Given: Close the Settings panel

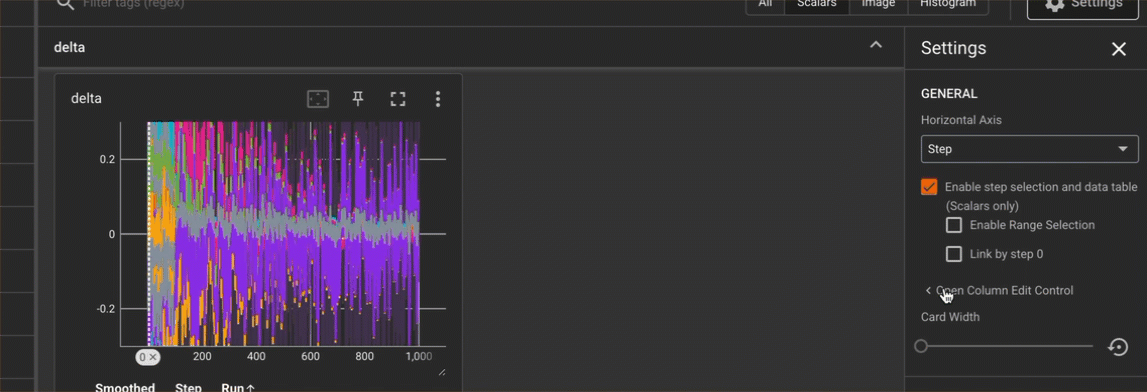Looking at the screenshot, I should [1118, 49].
